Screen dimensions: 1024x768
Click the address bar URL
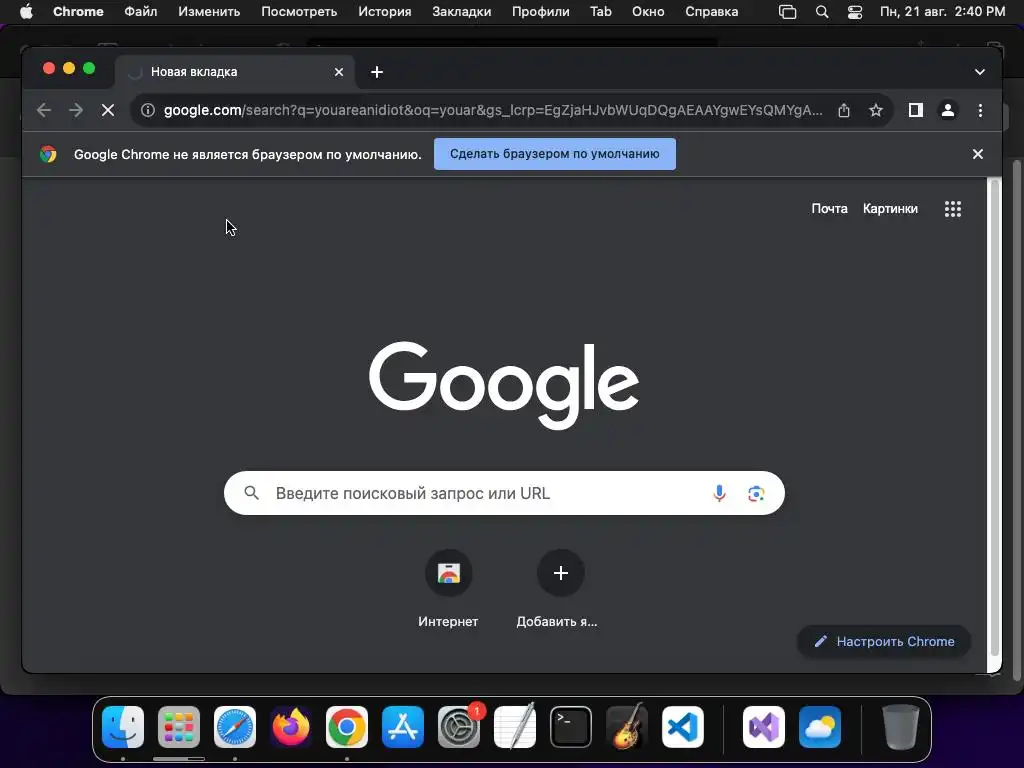493,110
